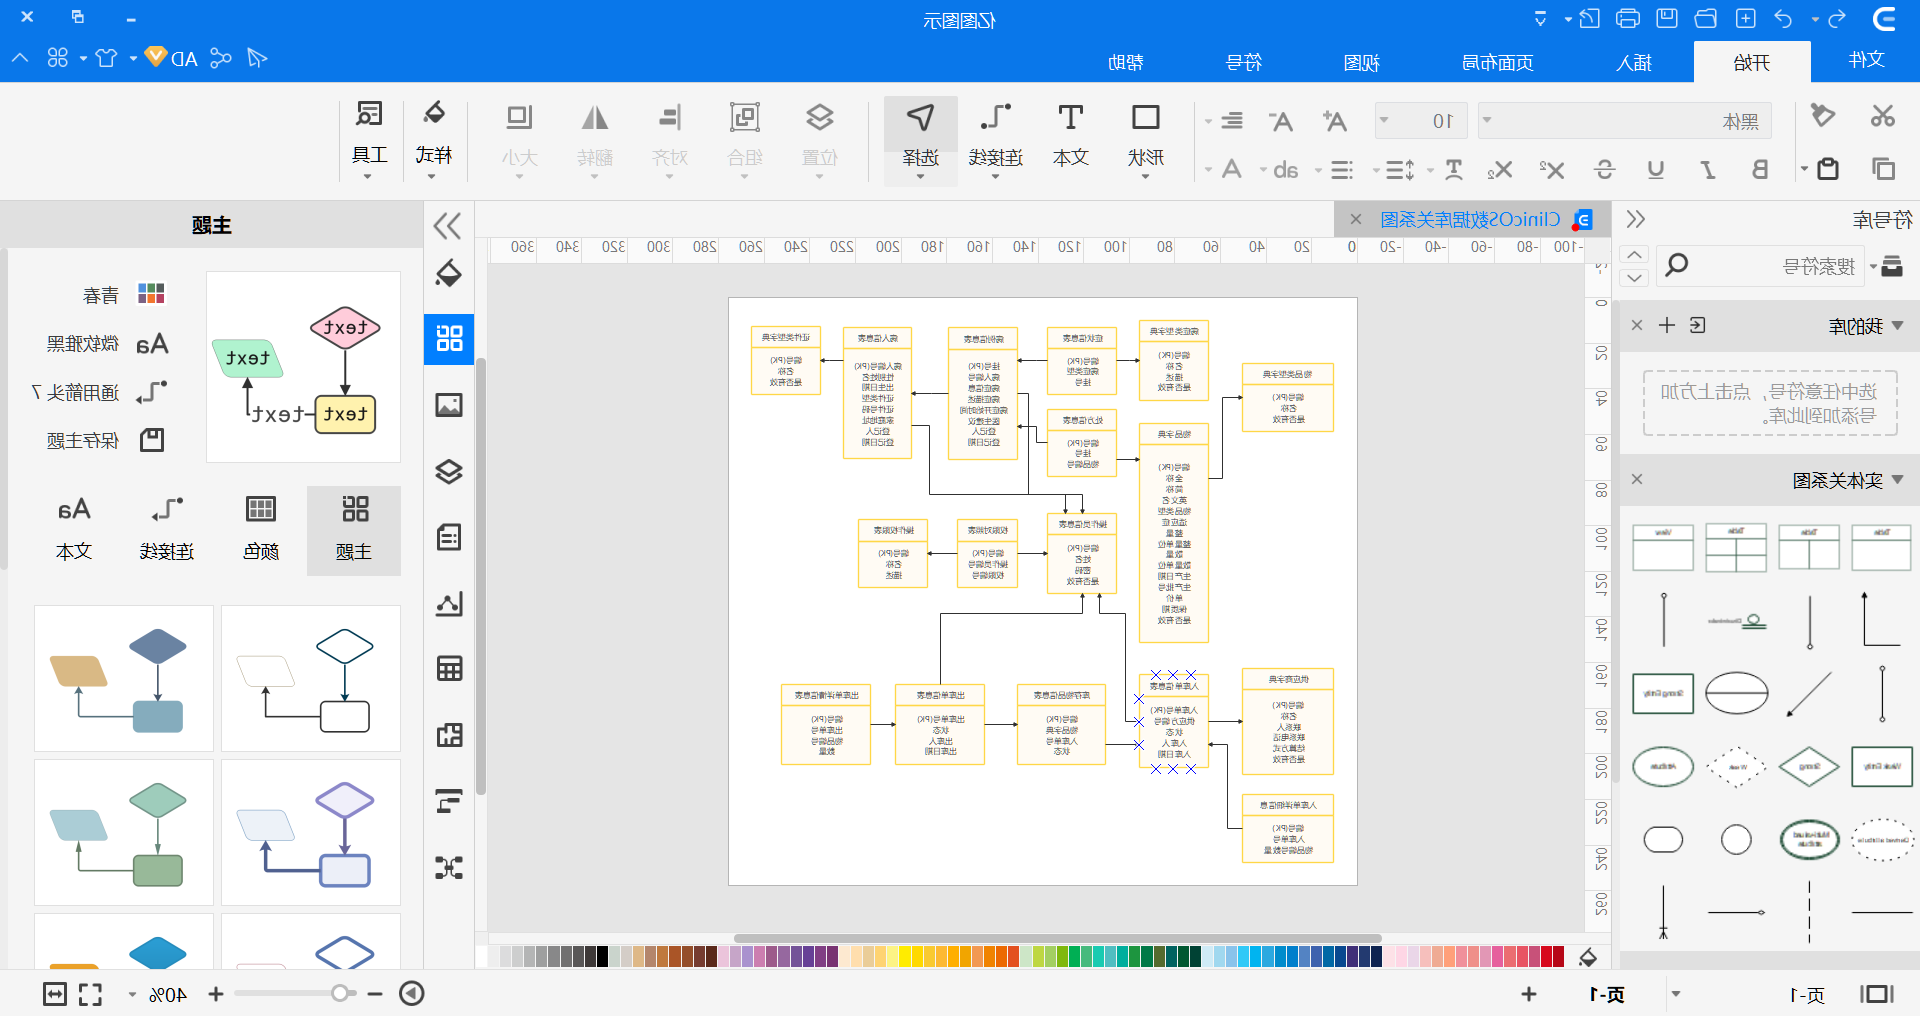Toggle superscript formatting
Viewport: 1920px width, 1016px height.
[x=1551, y=169]
